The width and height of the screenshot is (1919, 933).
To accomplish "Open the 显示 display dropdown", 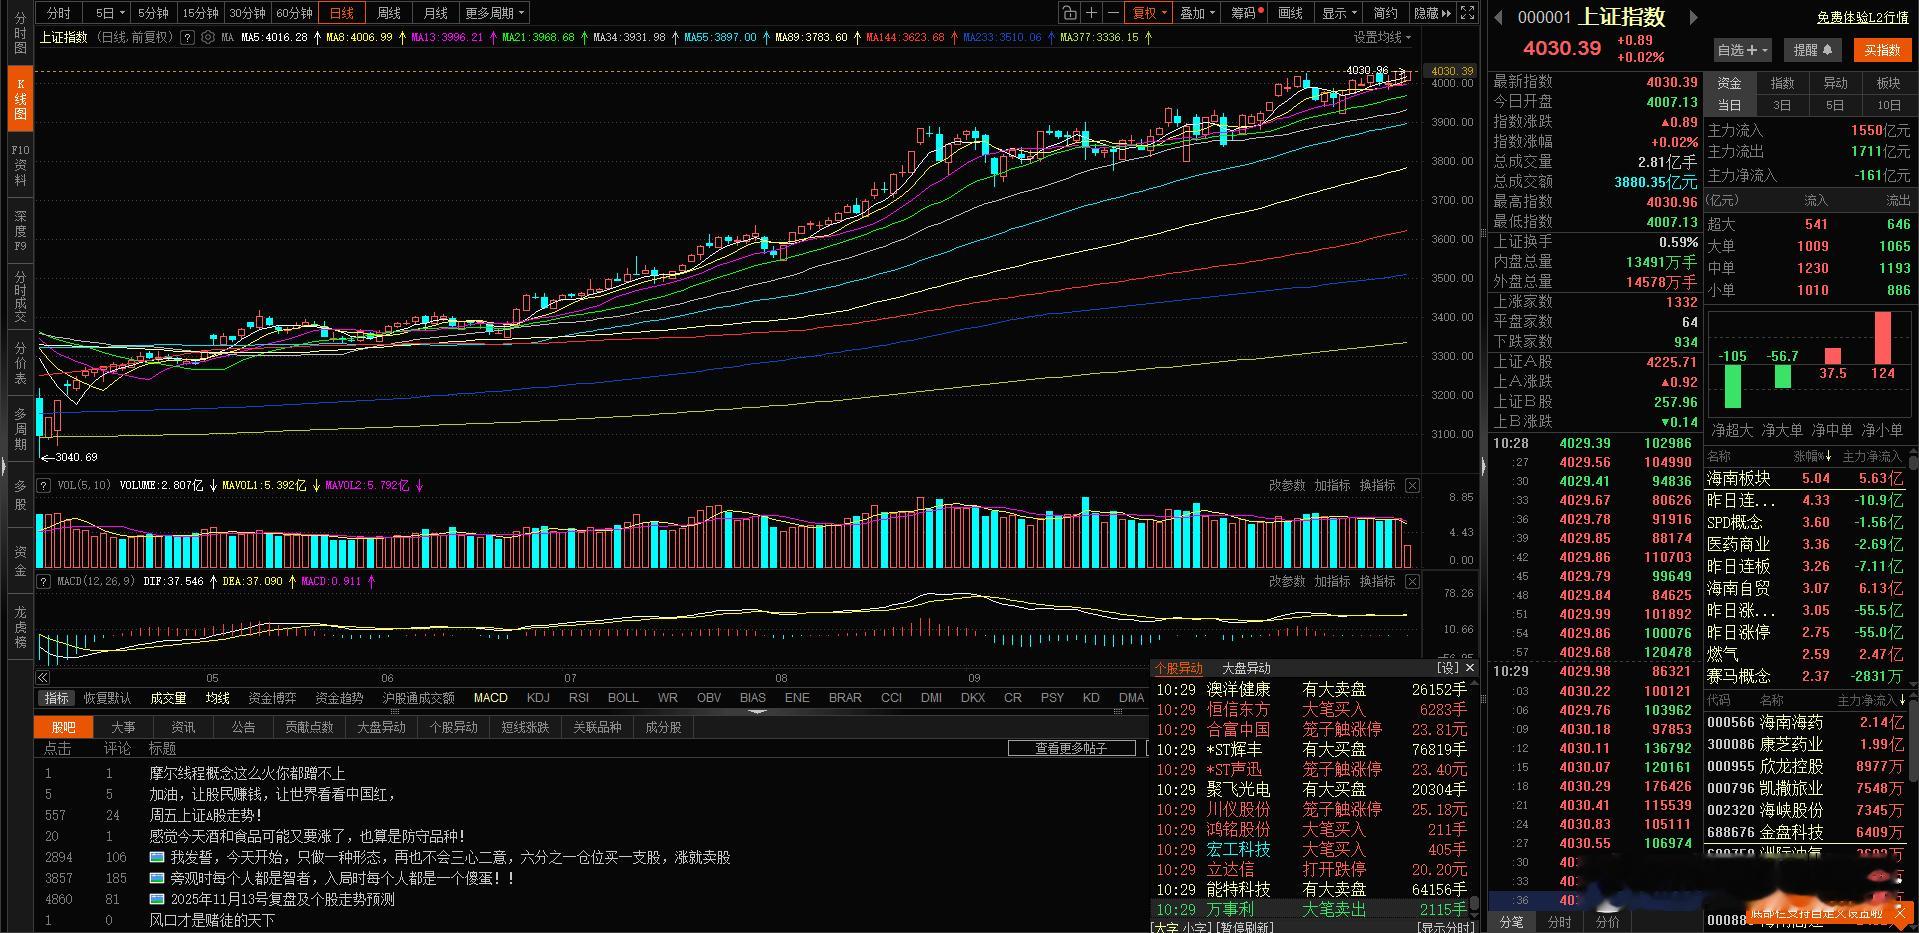I will [1338, 12].
